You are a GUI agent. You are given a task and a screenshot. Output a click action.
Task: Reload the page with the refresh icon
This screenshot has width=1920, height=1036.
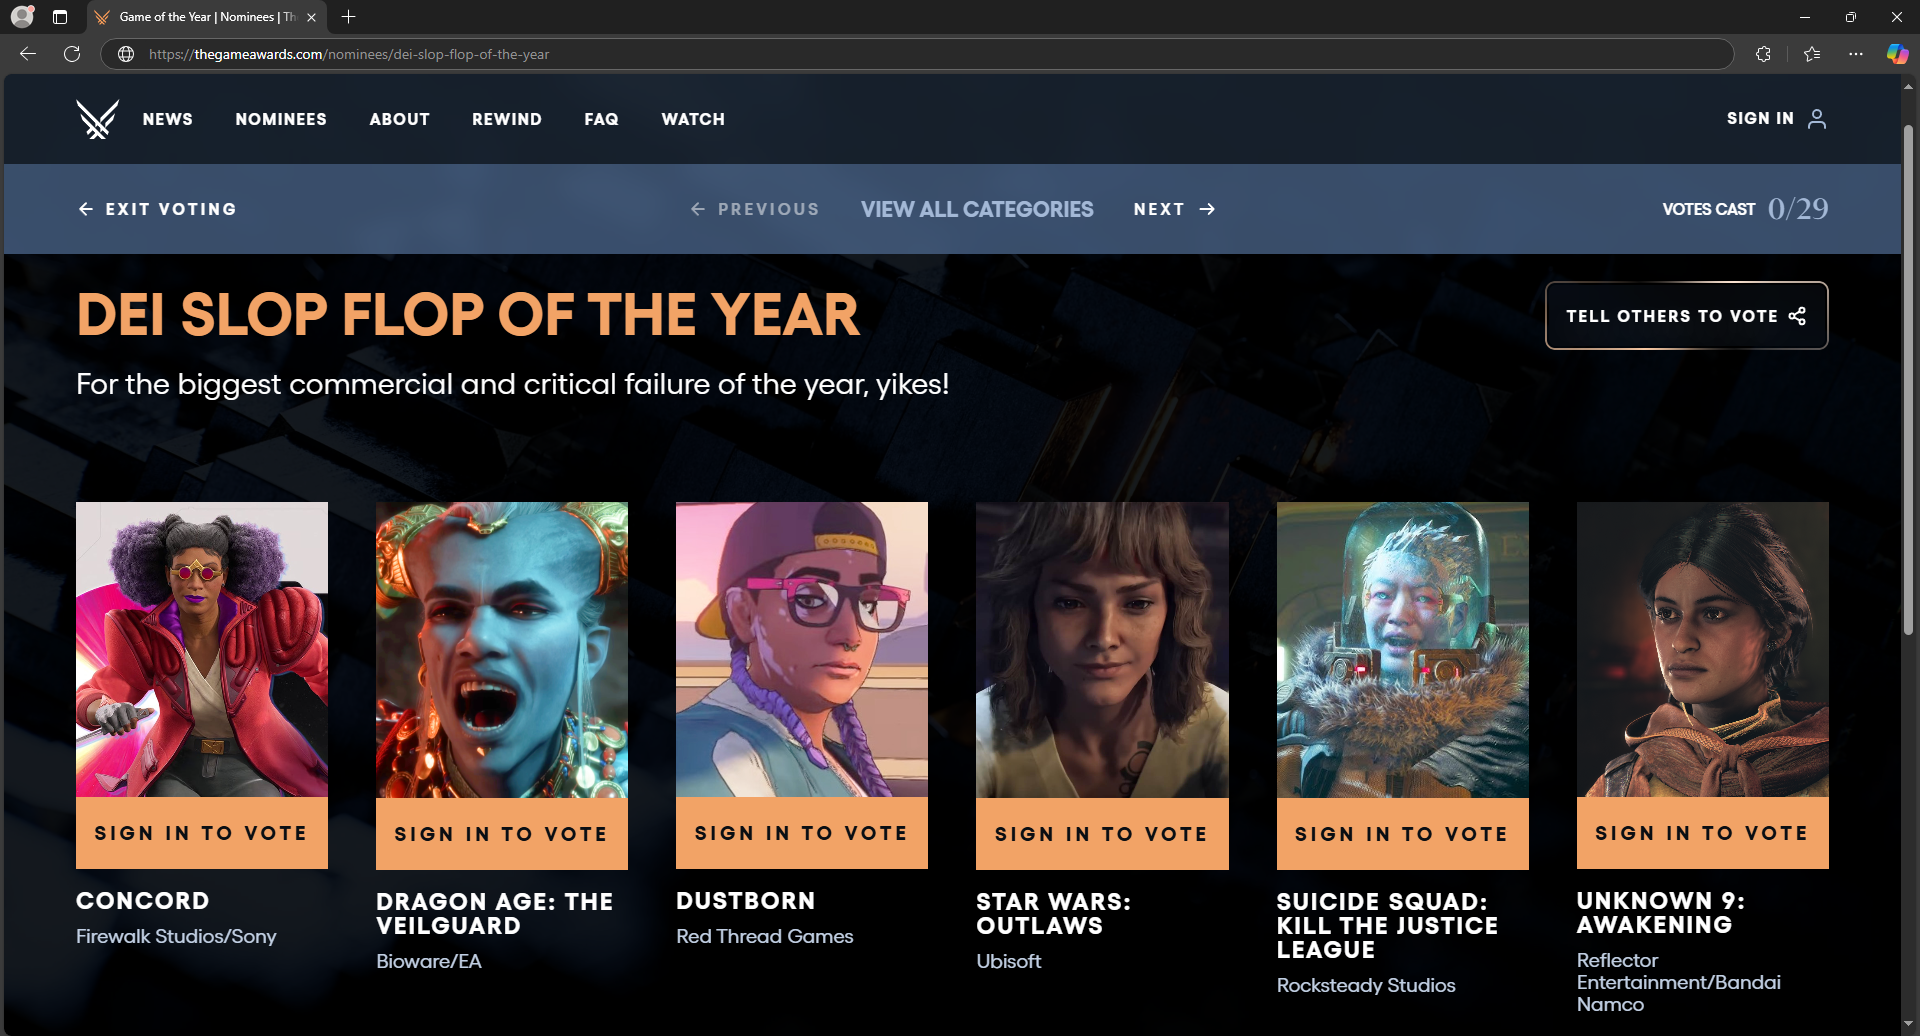72,54
